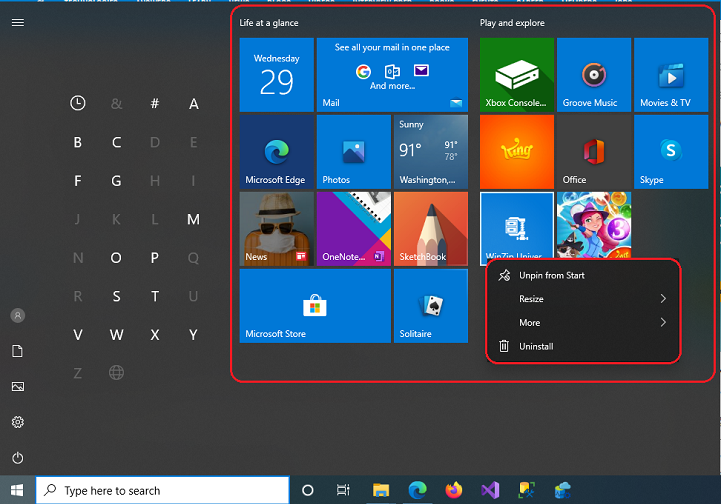
Task: Click the Type here to search box
Action: pos(163,491)
